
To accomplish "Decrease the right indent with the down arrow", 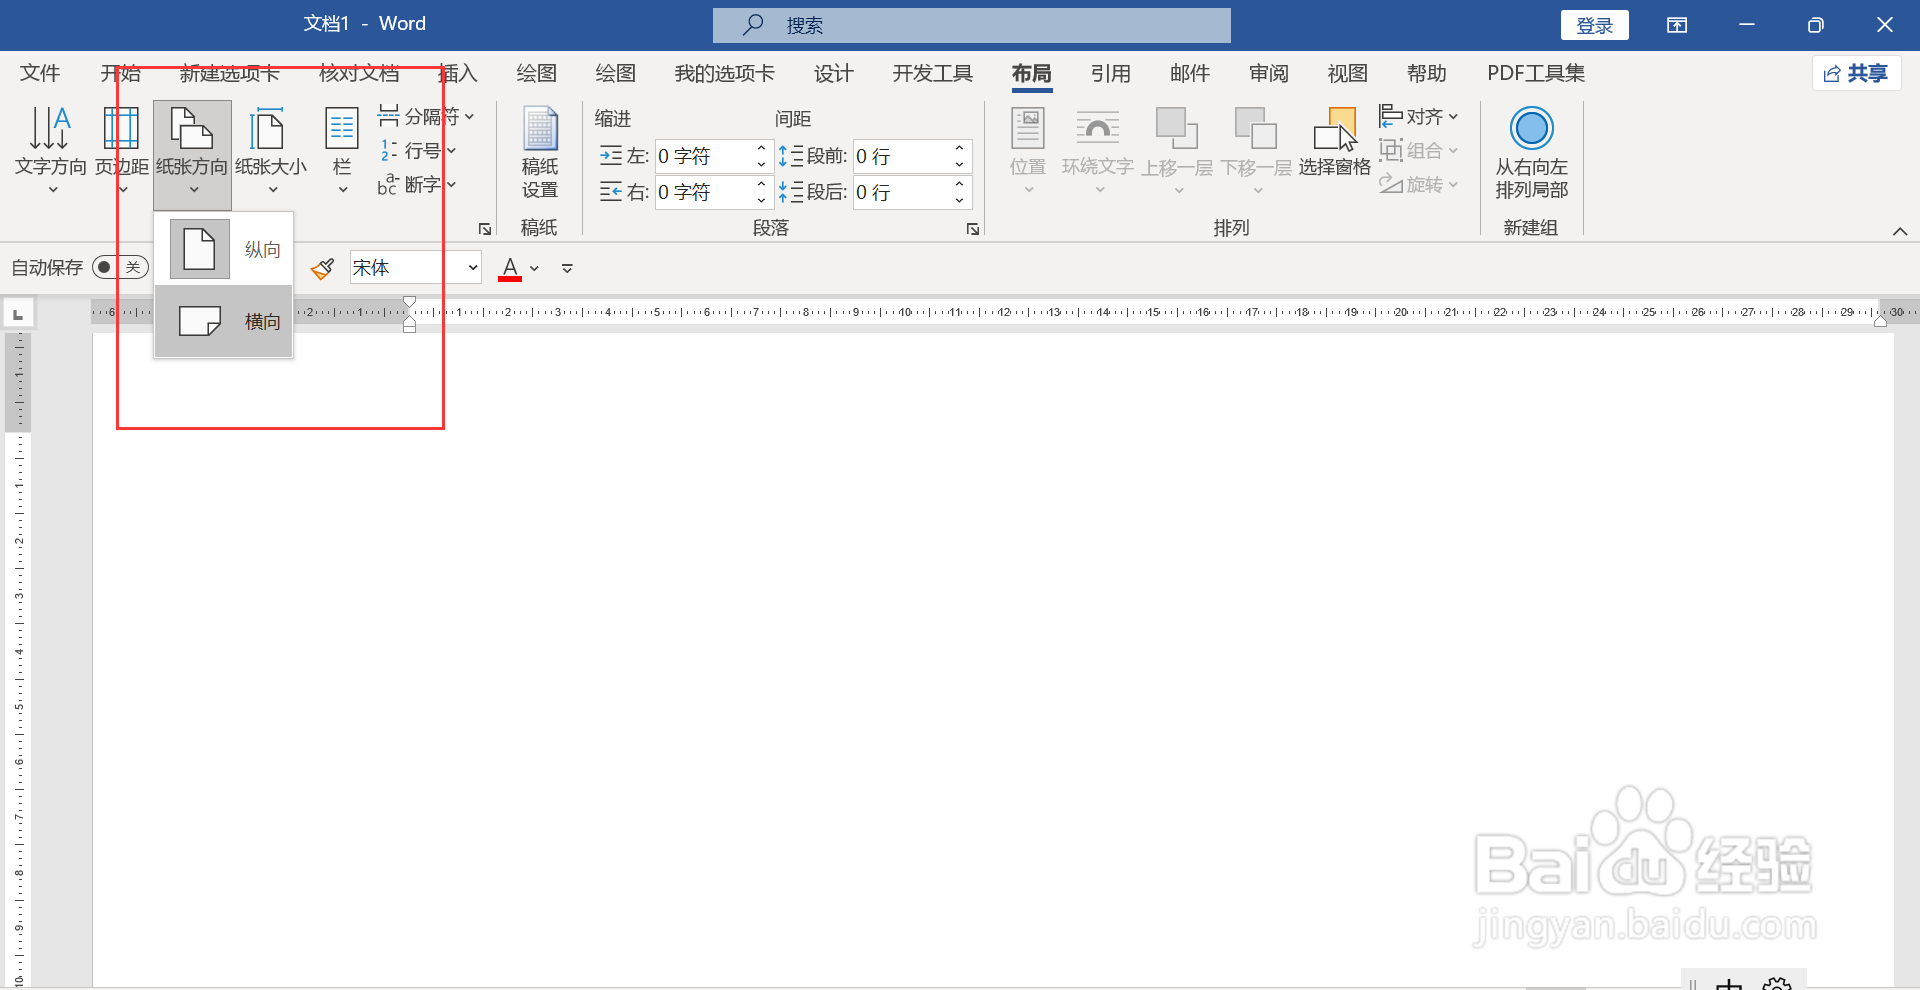I will tap(761, 200).
